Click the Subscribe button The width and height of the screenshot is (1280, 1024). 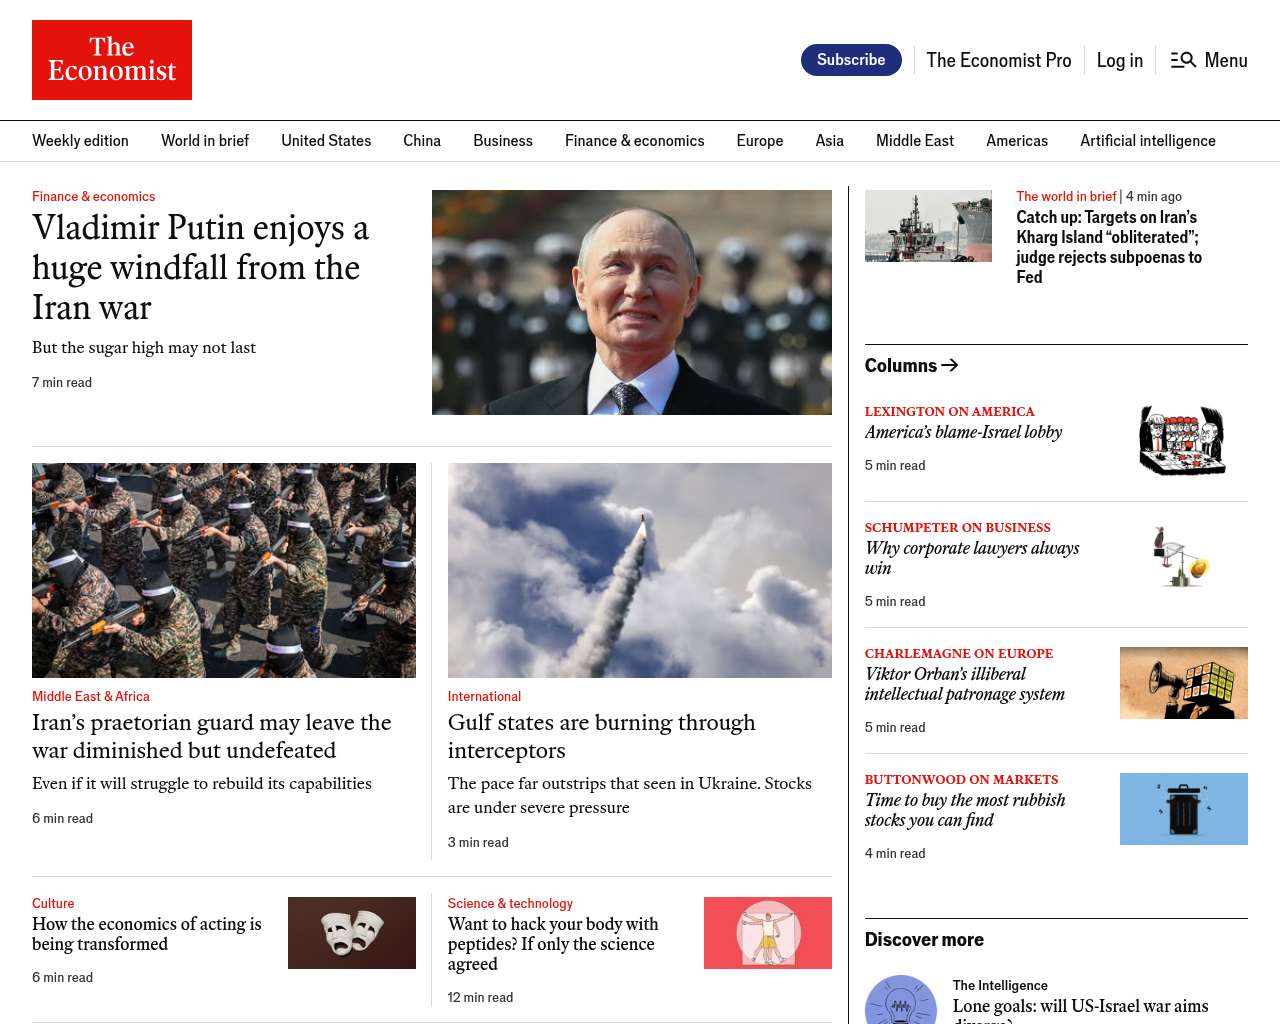pos(851,60)
